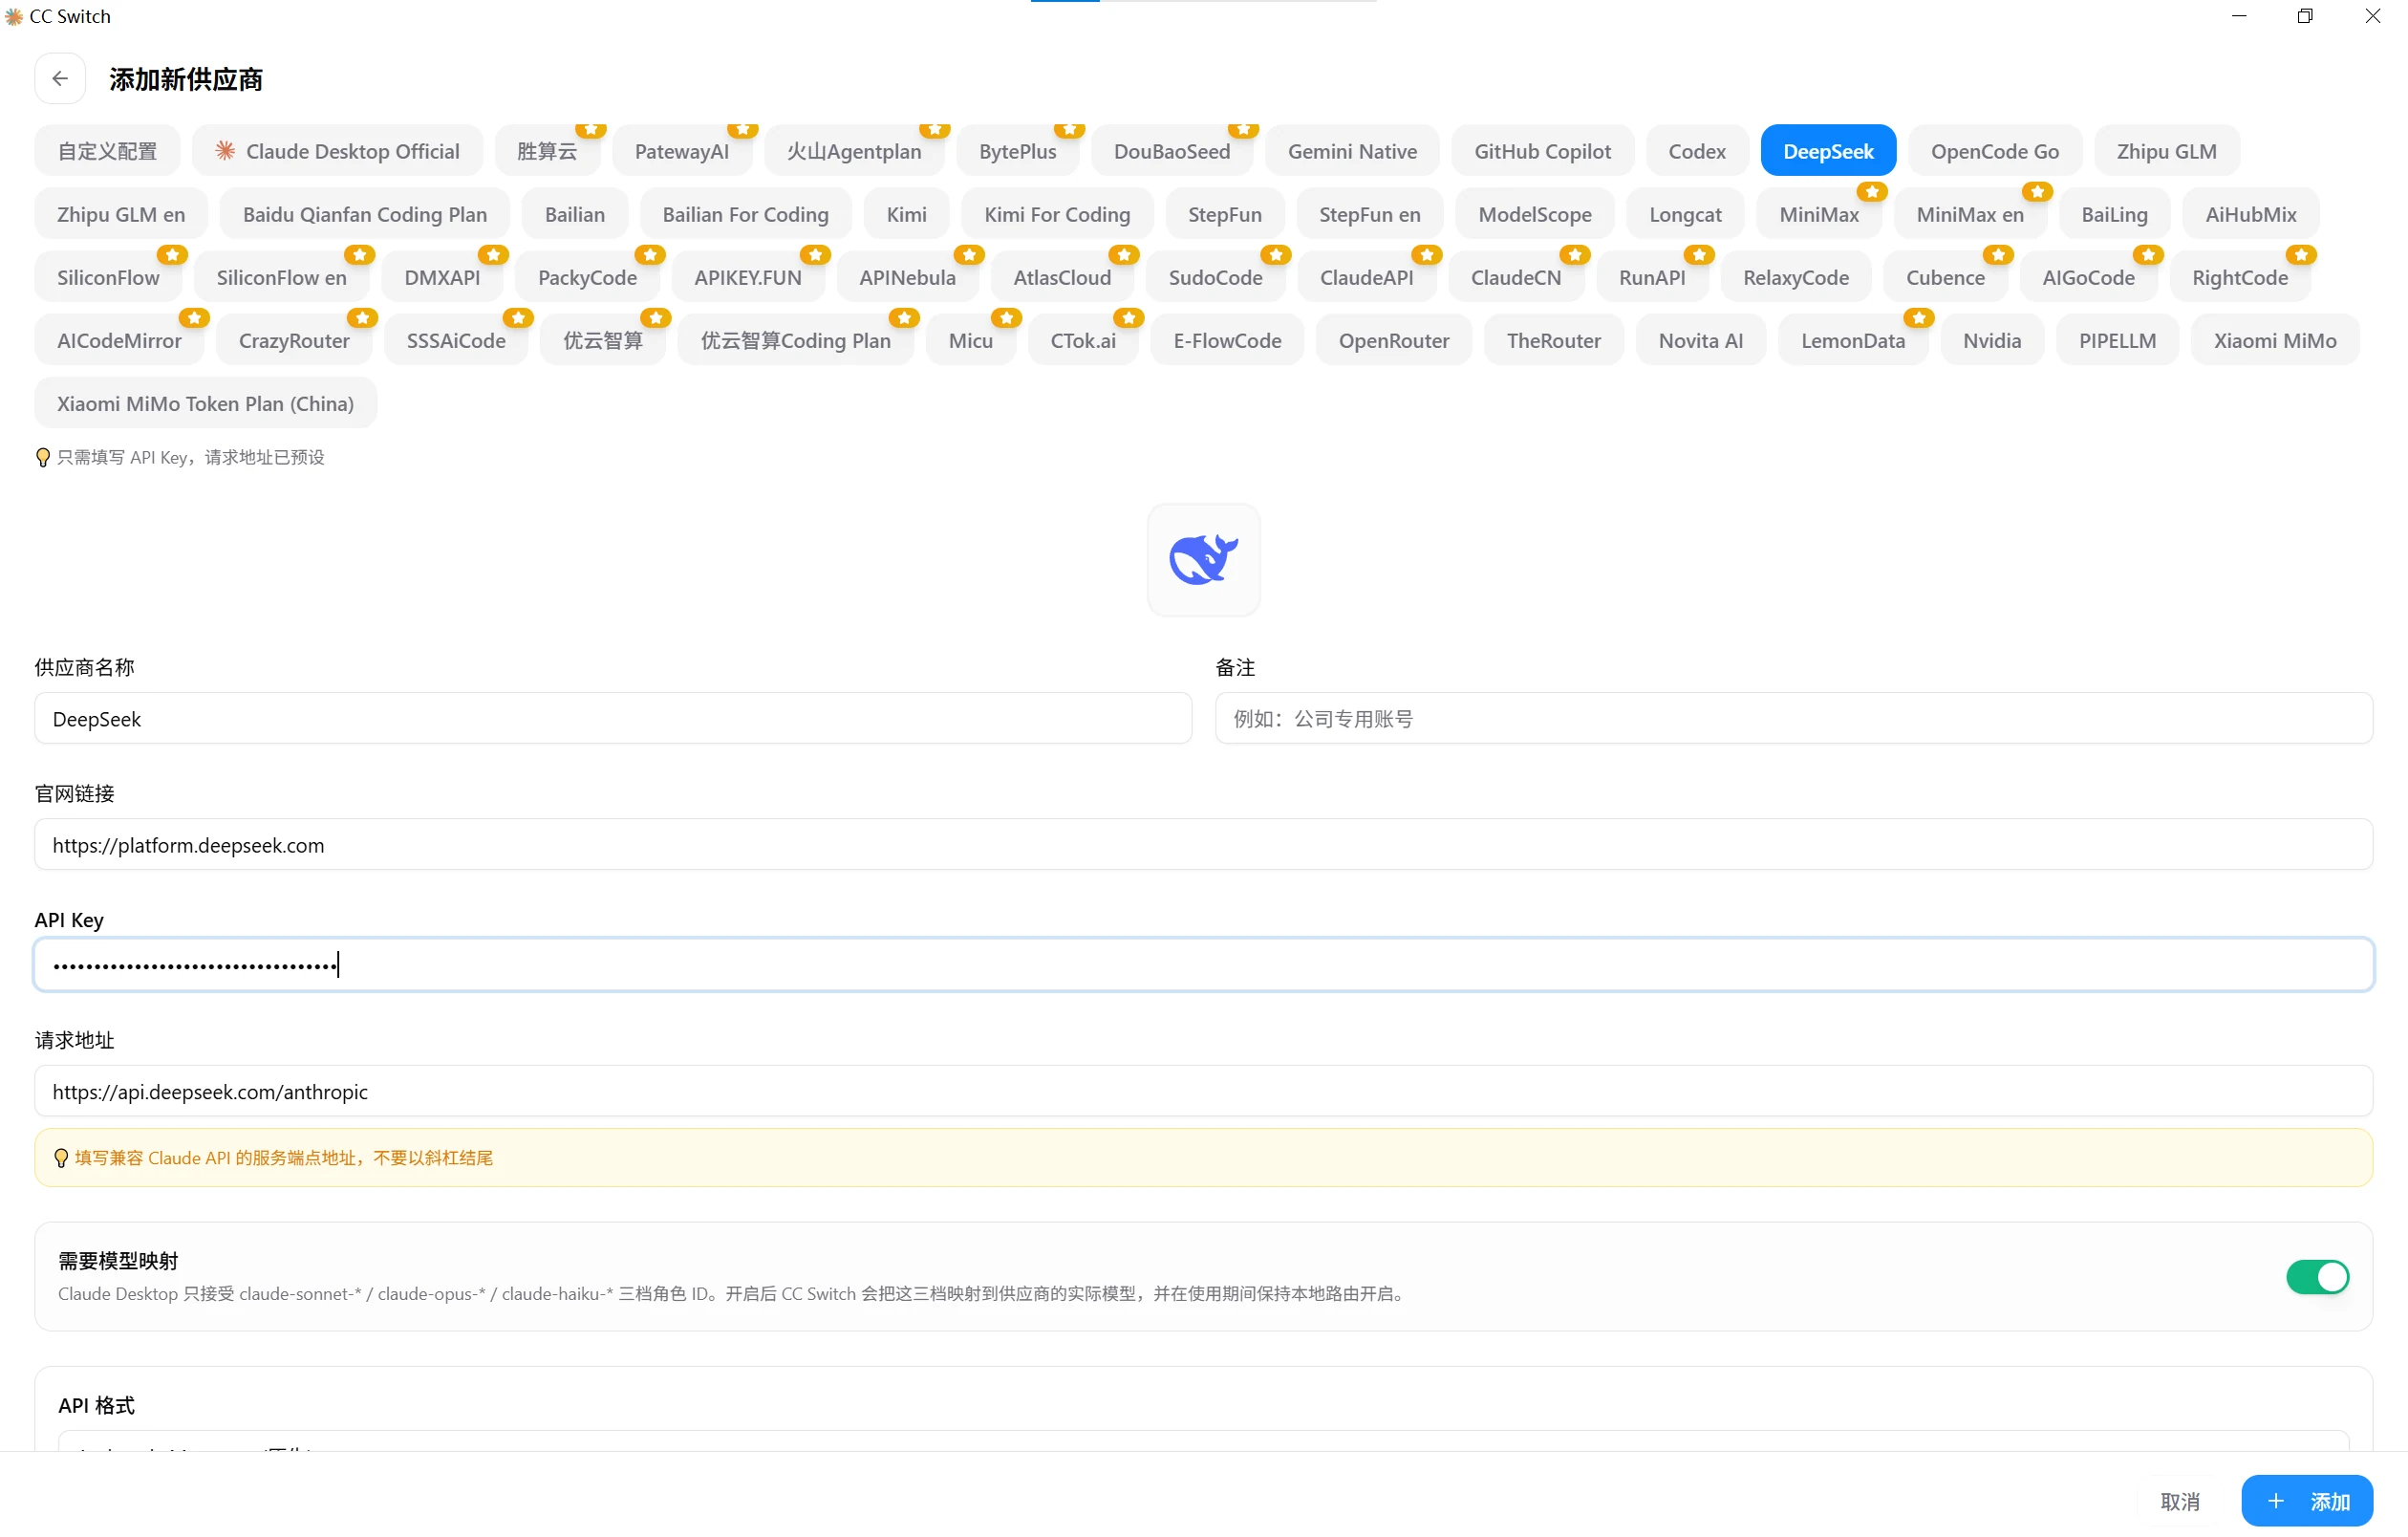Select the Zhipu GLM en preset
The width and height of the screenshot is (2408, 1537).
point(121,214)
